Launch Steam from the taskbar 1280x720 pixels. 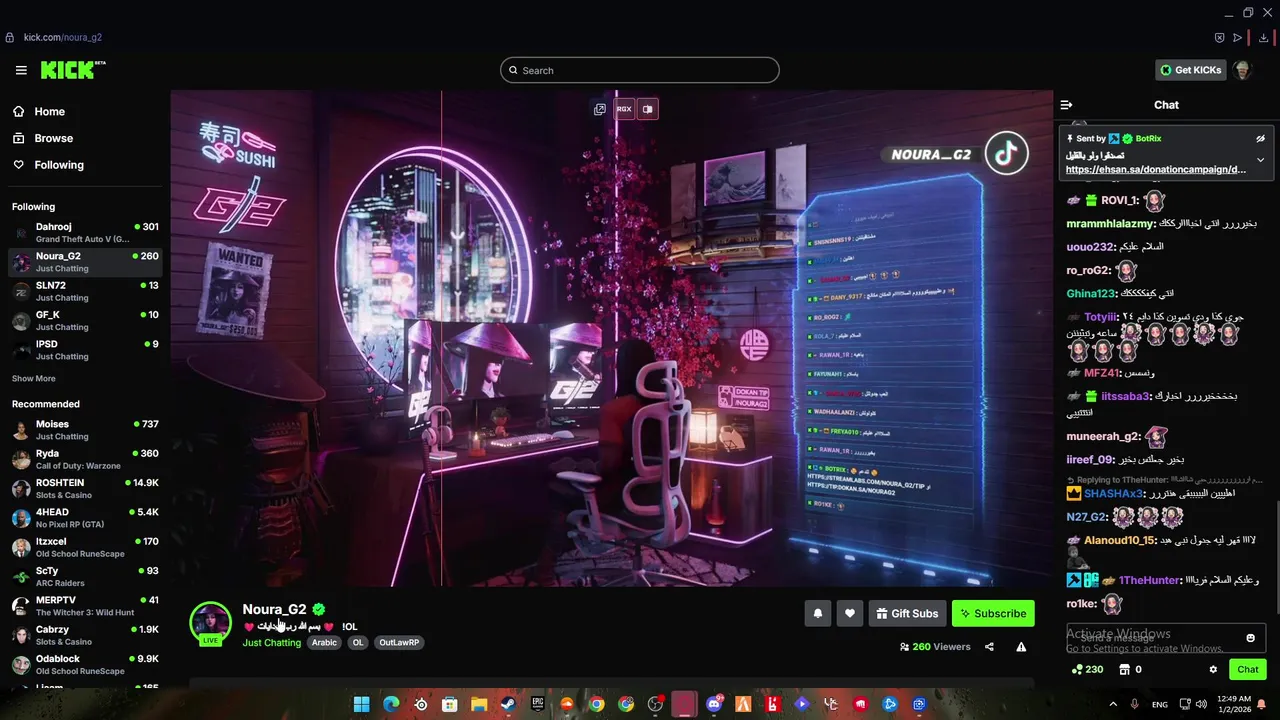pos(508,704)
